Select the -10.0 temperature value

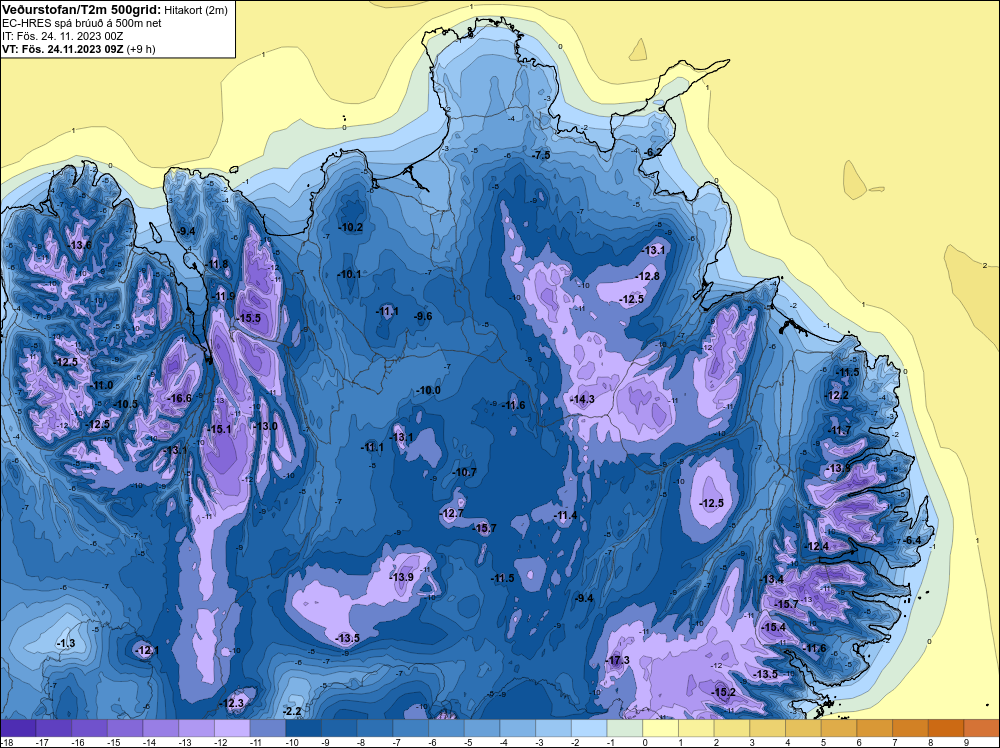pyautogui.click(x=429, y=390)
